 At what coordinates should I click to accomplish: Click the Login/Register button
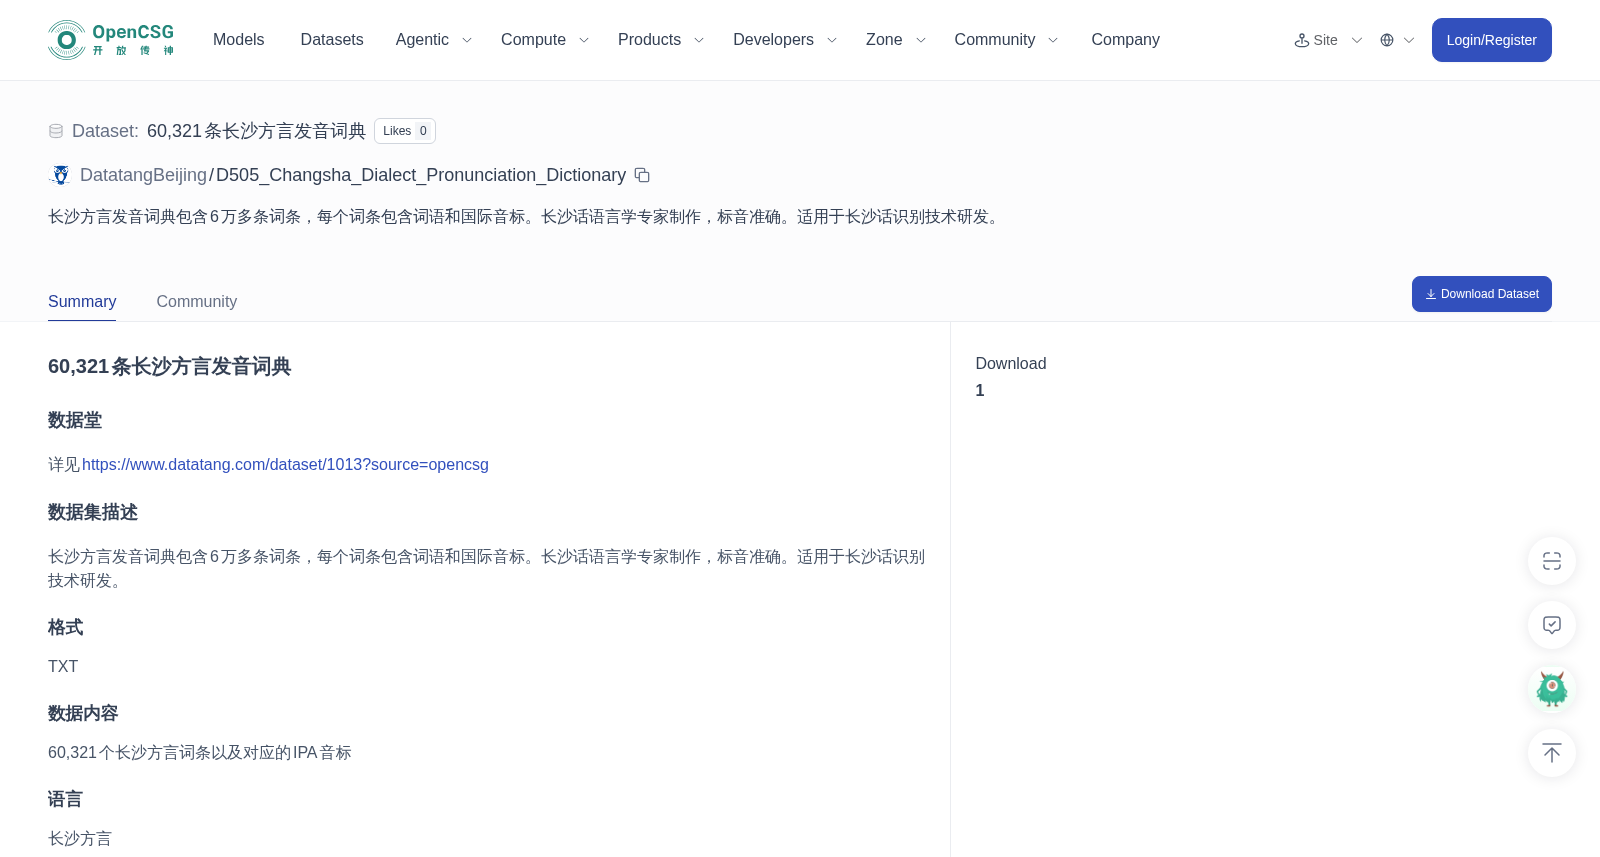1491,40
